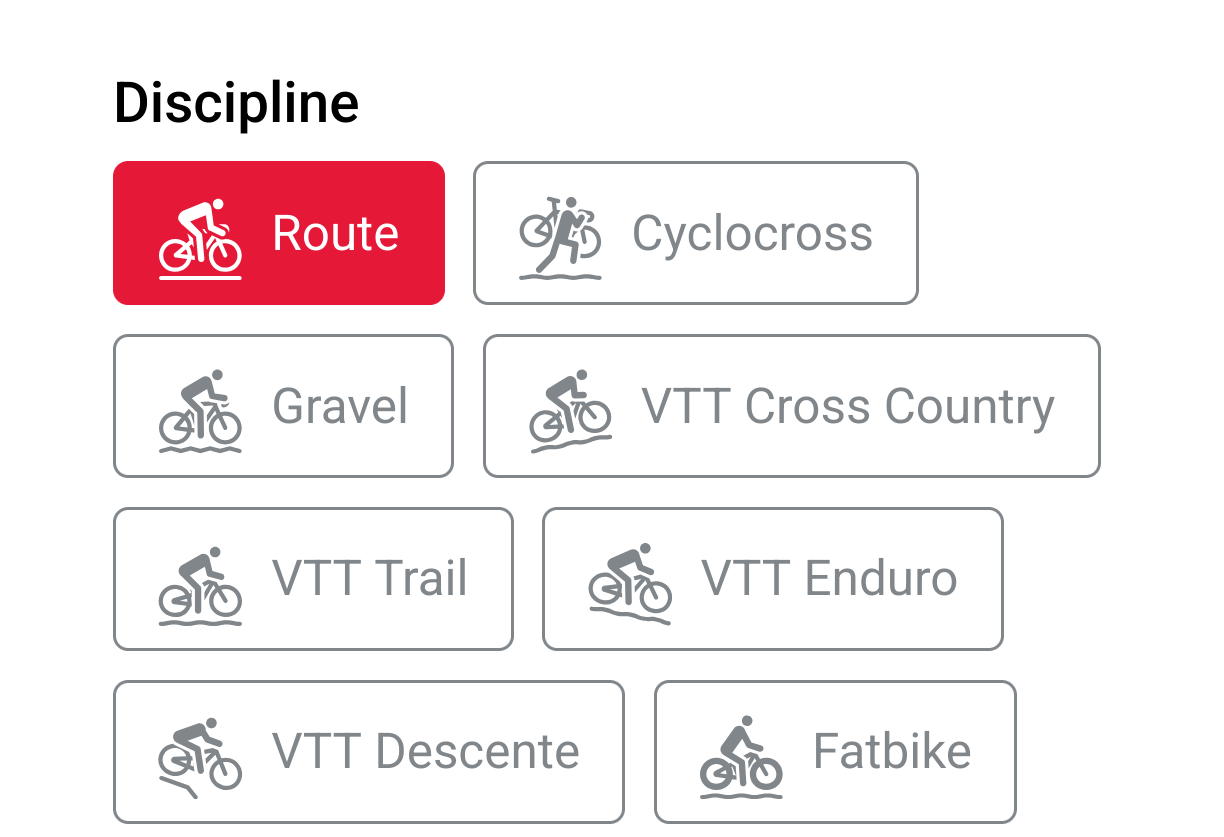Click the VTT Cross Country rider icon
The image size is (1224, 837).
tap(570, 410)
